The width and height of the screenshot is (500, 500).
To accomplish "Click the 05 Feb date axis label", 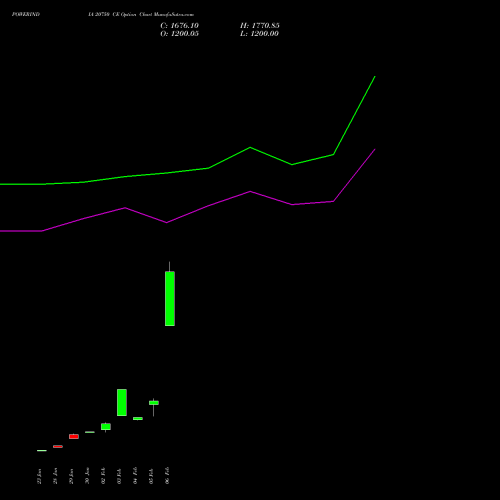I will [151, 476].
